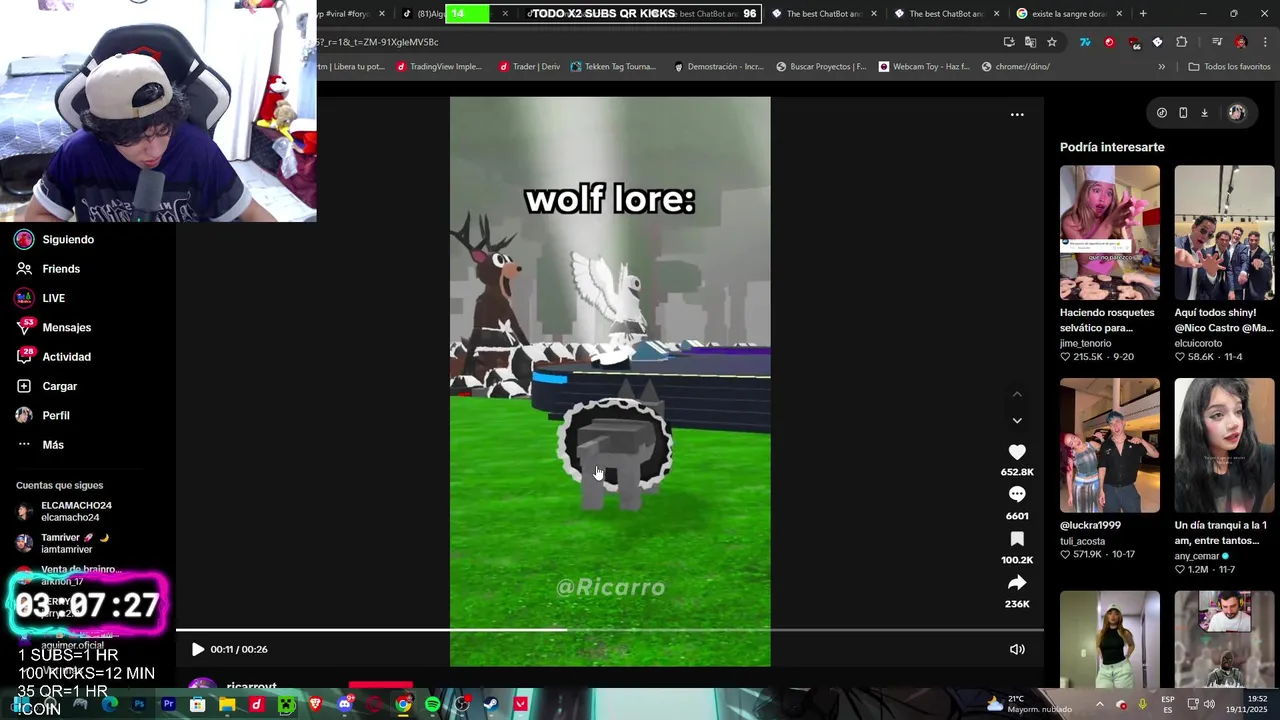Go to previous video with up chevron

(1017, 395)
